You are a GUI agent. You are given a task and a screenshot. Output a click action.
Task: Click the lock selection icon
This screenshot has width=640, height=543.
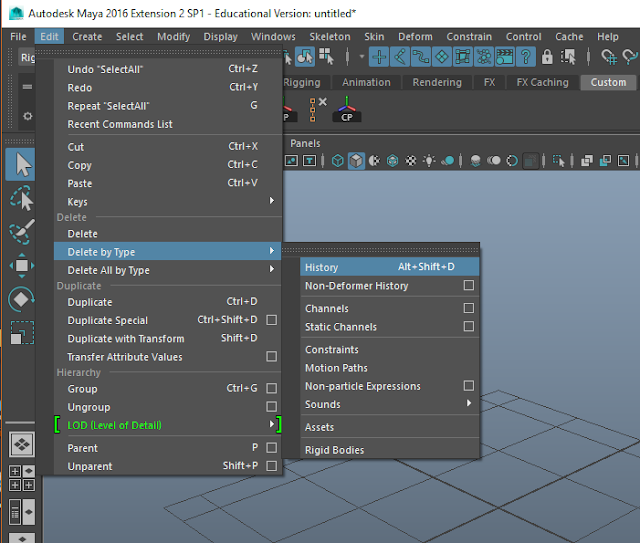(x=547, y=56)
